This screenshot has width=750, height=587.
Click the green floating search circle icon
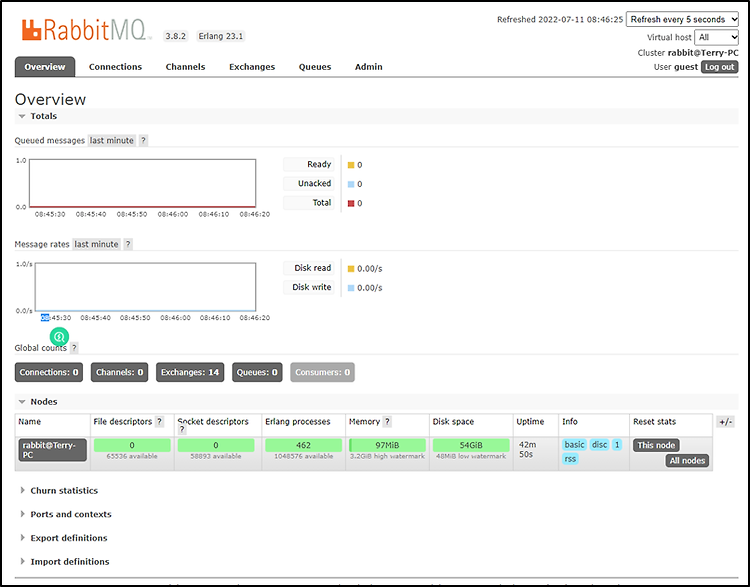(59, 337)
